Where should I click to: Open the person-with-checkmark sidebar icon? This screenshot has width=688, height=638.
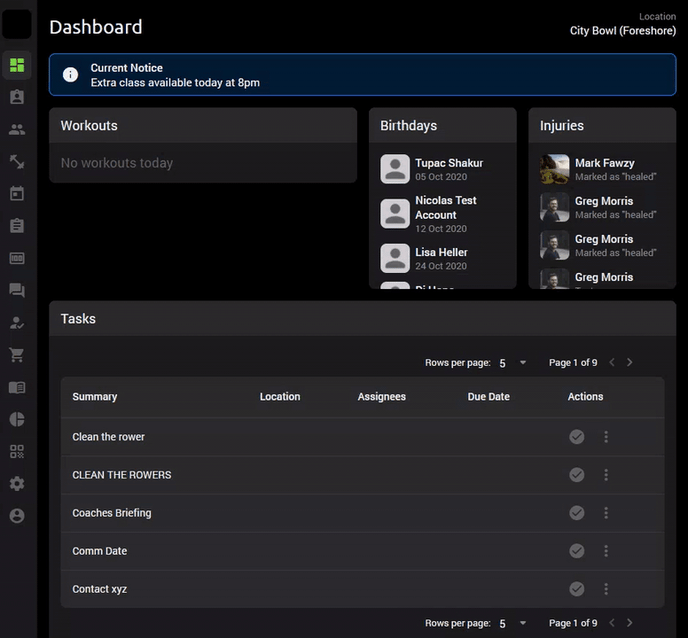pos(17,323)
